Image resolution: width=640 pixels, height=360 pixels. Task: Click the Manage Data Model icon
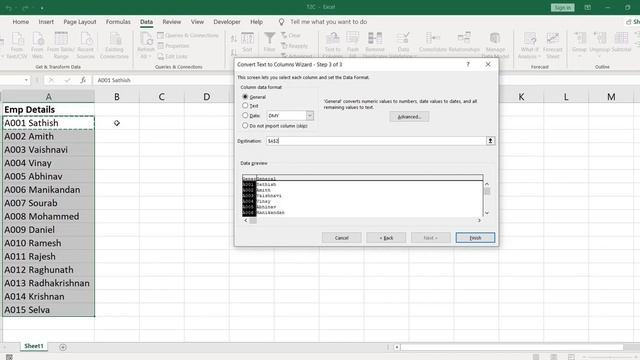(495, 45)
